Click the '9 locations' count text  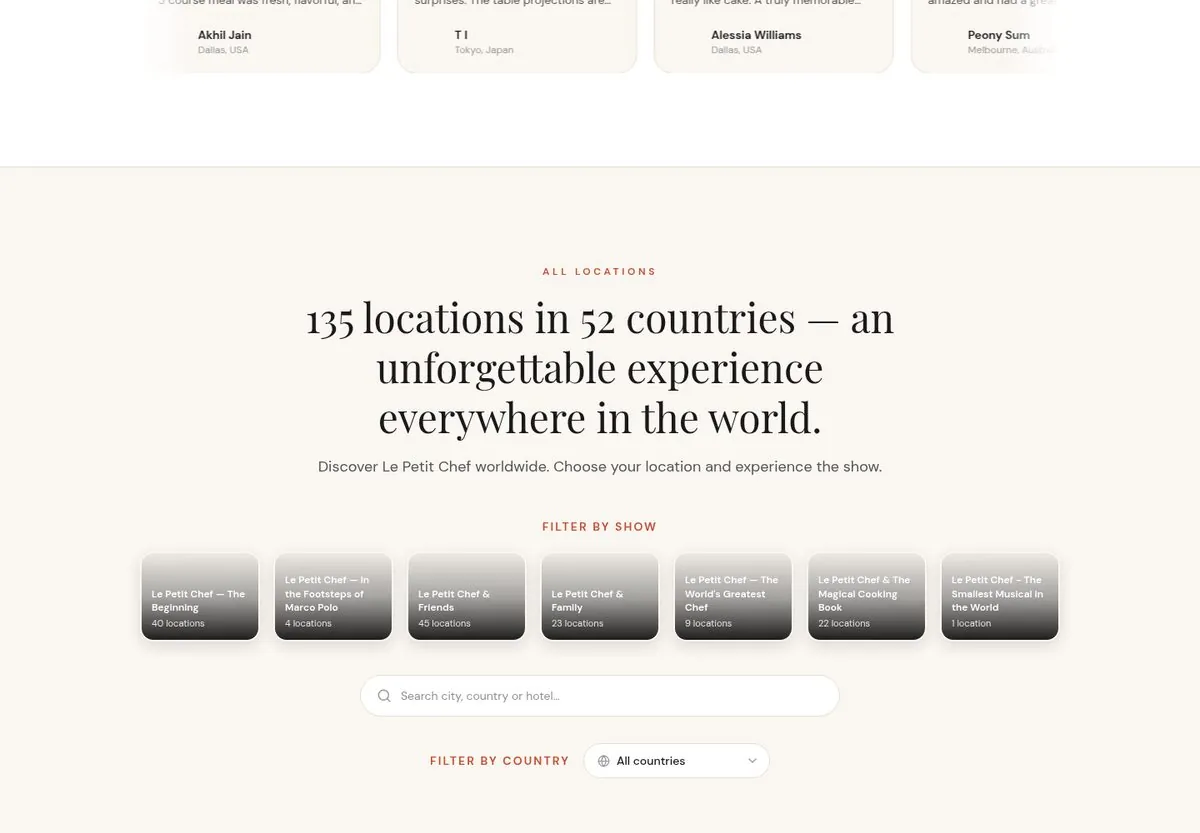pyautogui.click(x=708, y=624)
